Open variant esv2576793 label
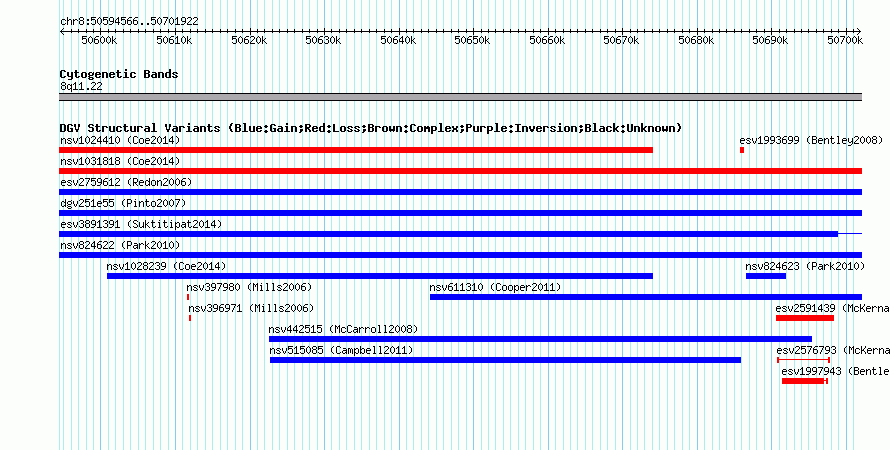The width and height of the screenshot is (890, 450). (x=833, y=350)
